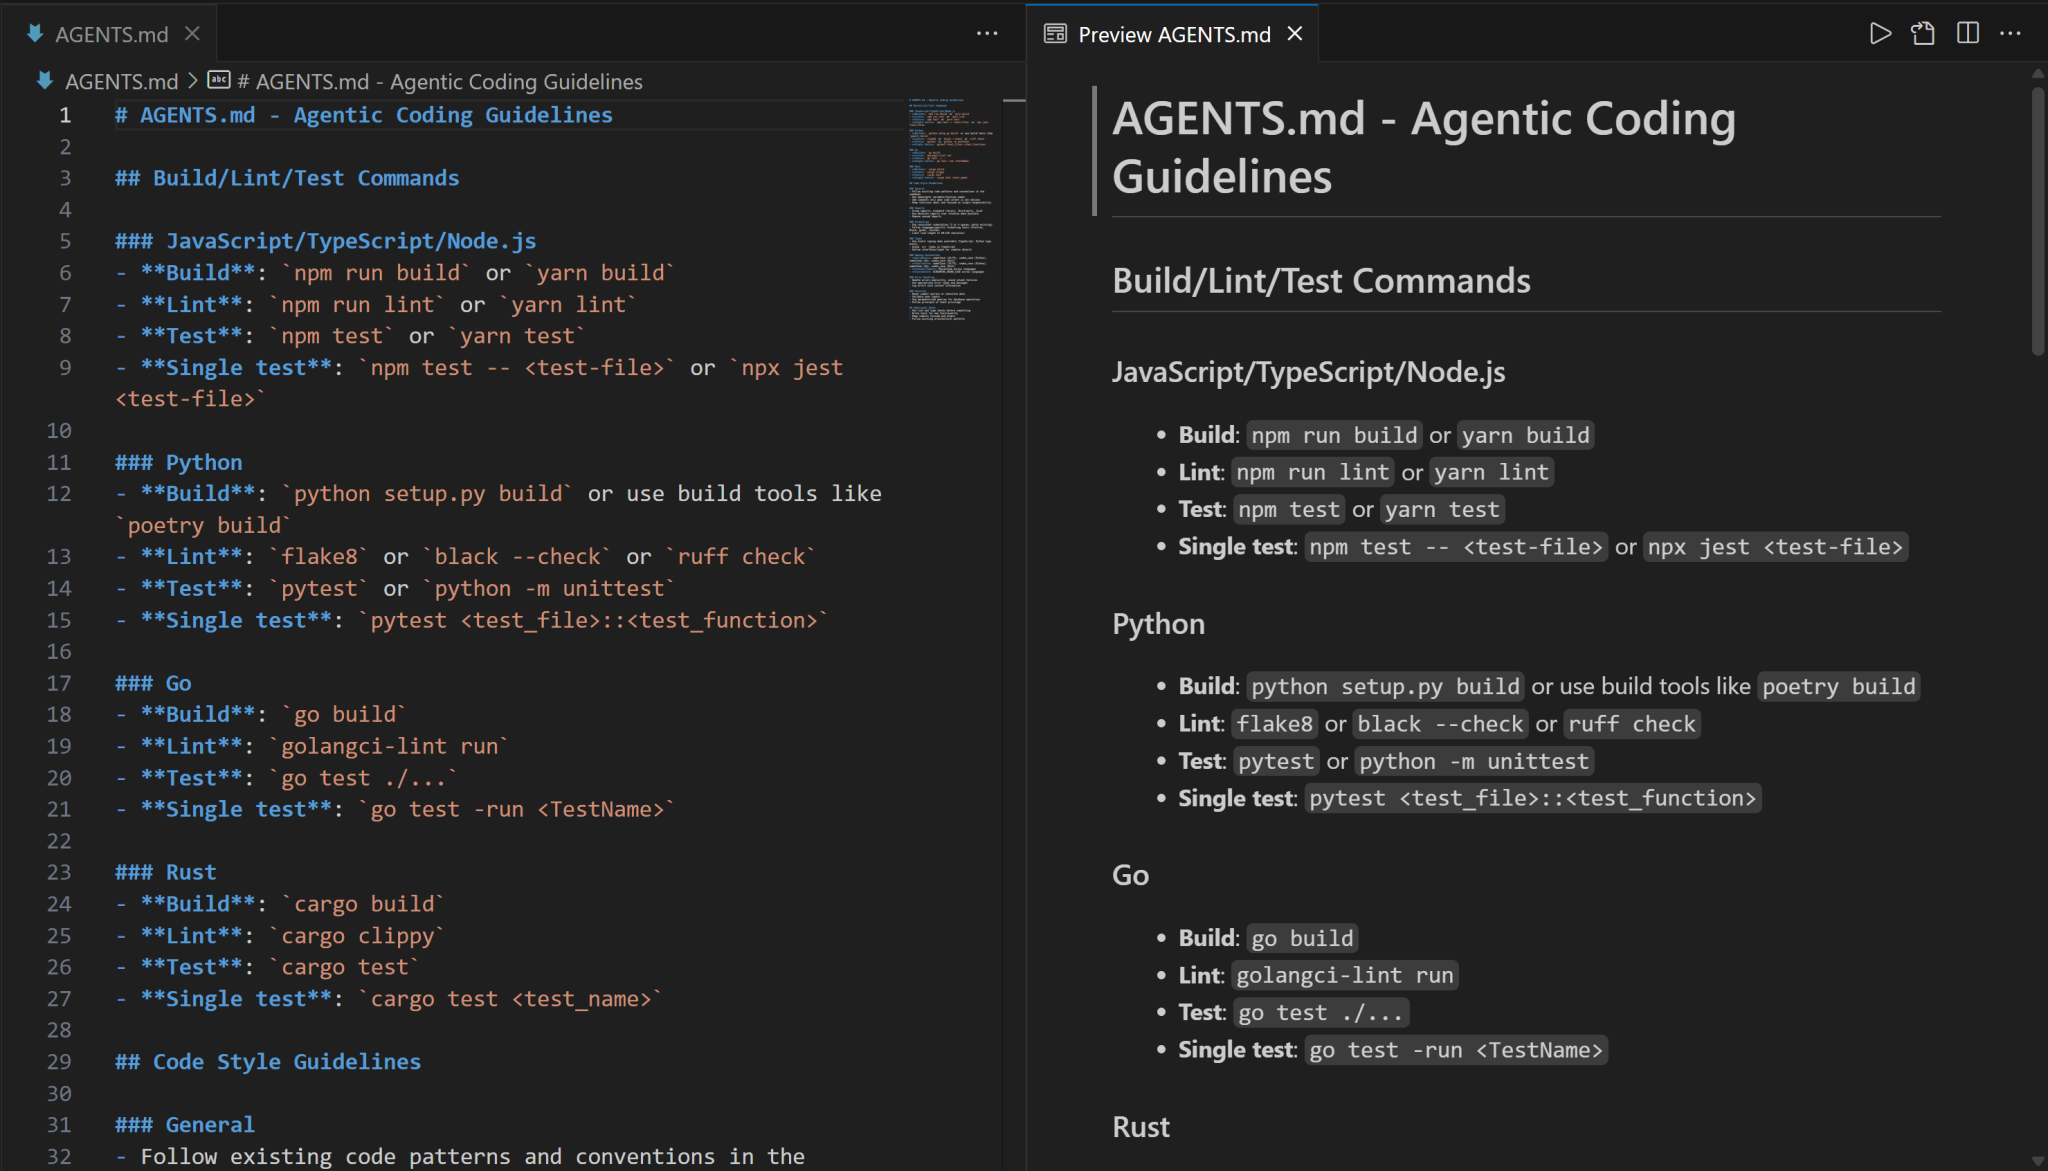Open more actions menu in the preview pane

coord(2010,33)
